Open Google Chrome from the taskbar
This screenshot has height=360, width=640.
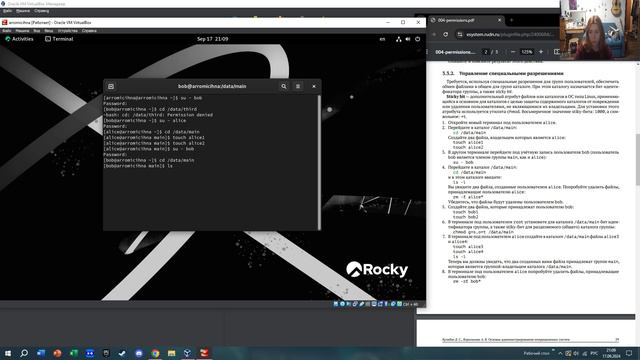point(155,353)
